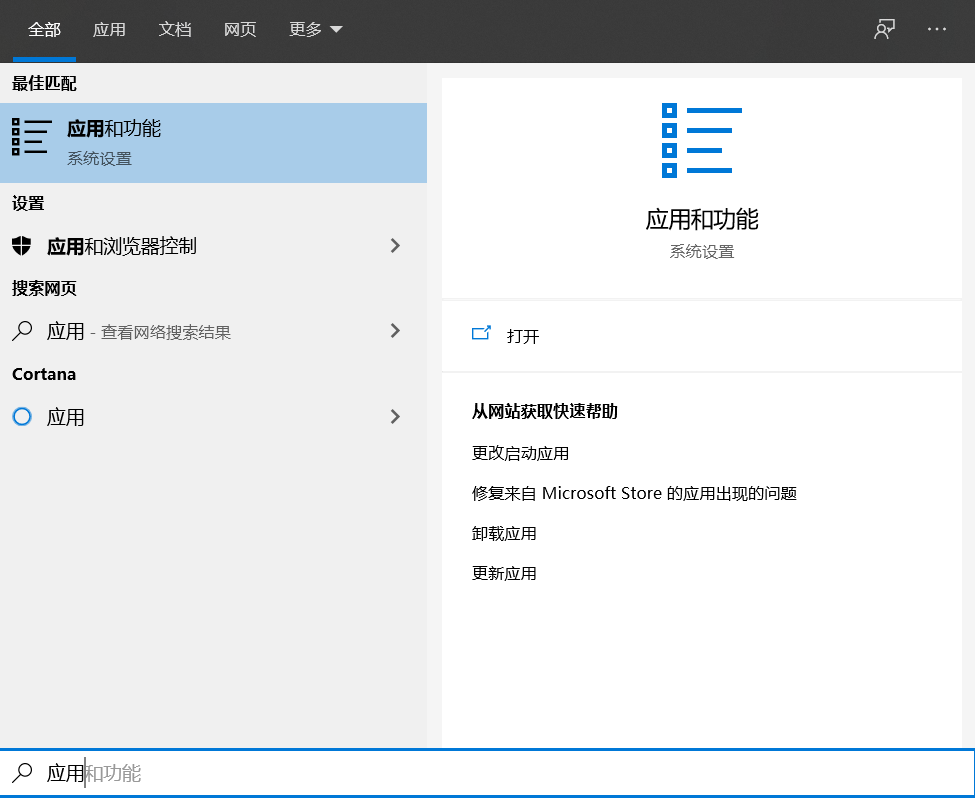Expand the Cortana 应用 result chevron

point(395,417)
